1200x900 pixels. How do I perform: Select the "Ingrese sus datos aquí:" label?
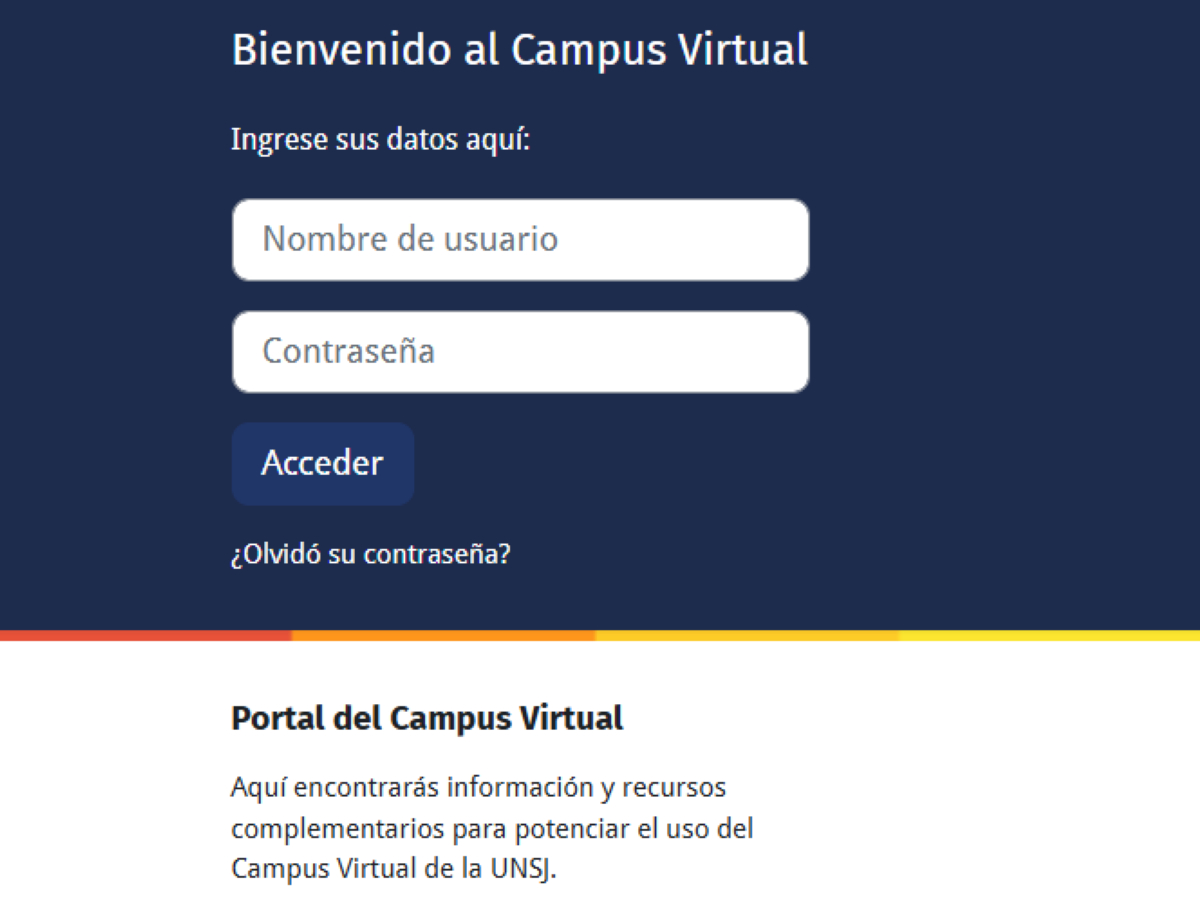point(380,139)
